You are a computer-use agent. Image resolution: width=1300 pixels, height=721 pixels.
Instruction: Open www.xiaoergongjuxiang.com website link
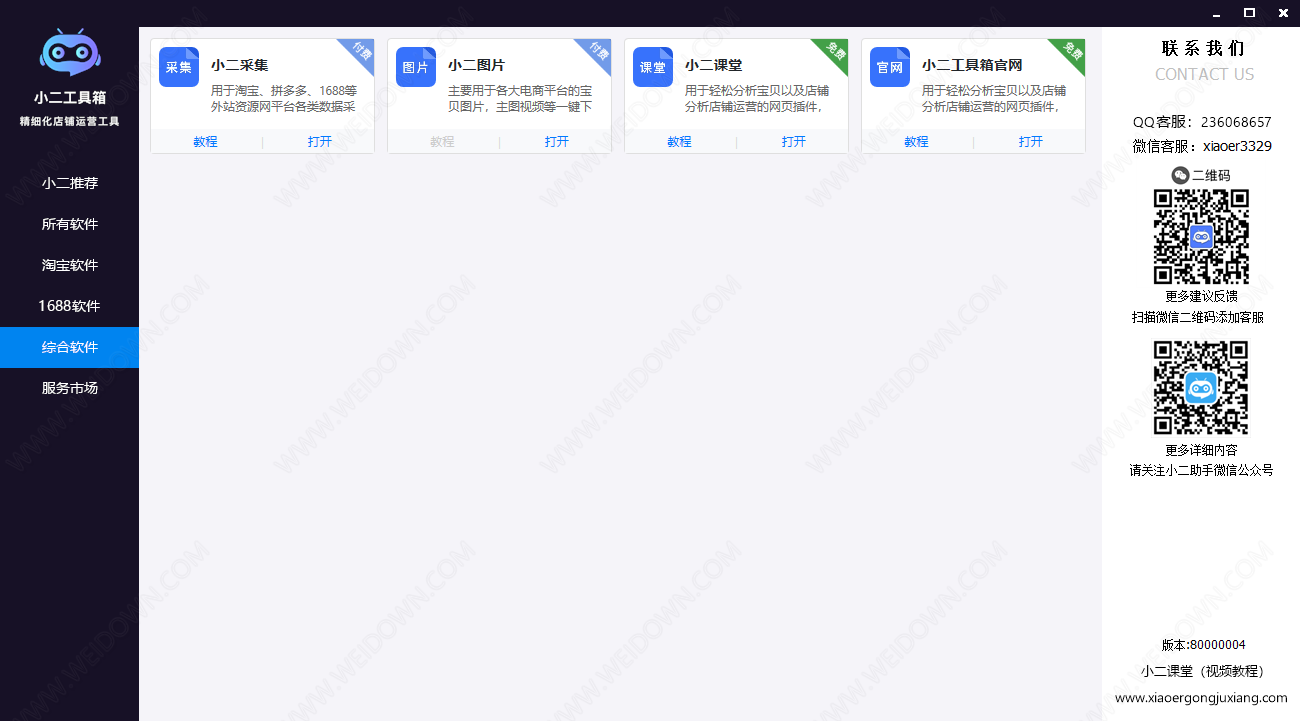1201,698
